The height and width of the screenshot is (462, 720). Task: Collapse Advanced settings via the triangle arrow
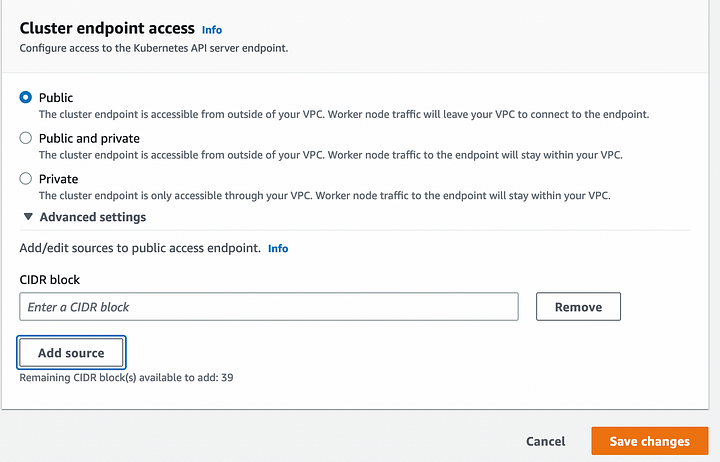[x=28, y=216]
